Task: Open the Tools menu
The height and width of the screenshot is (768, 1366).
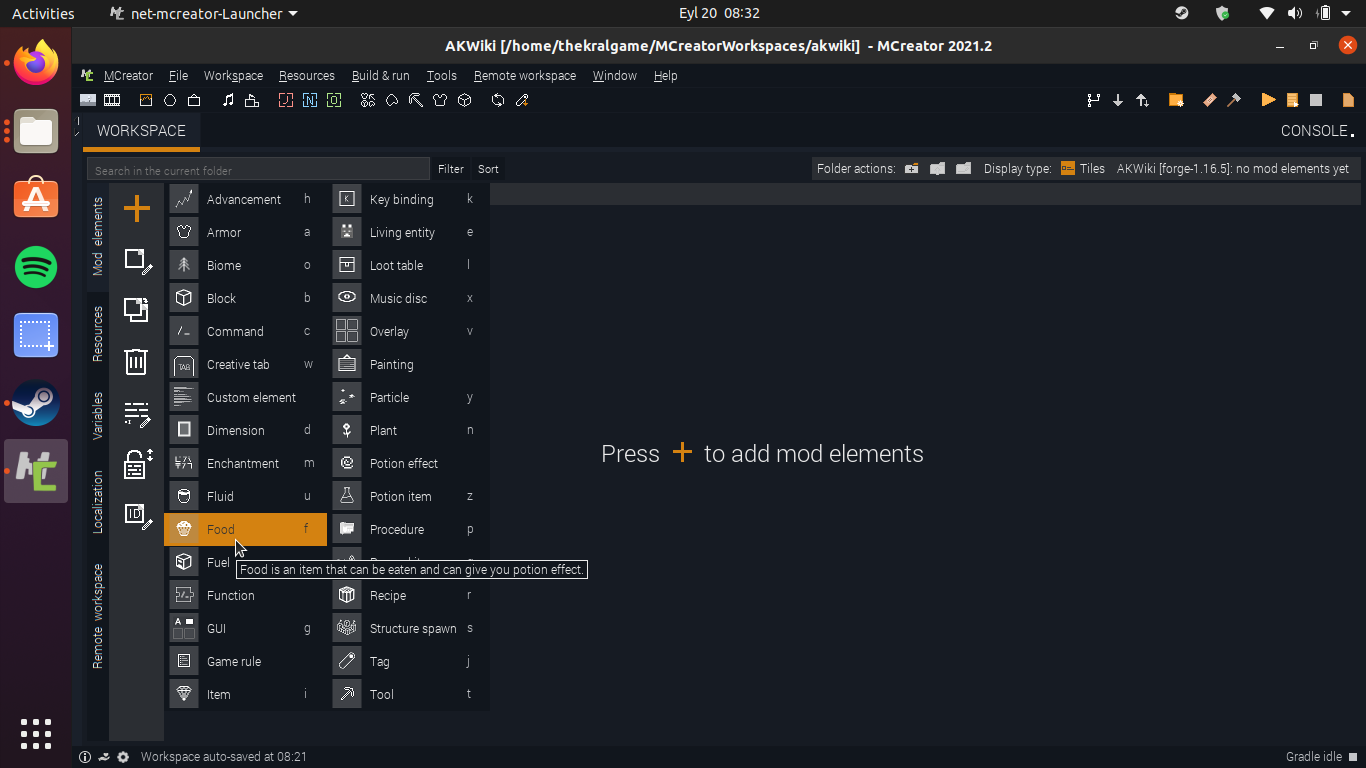Action: tap(441, 75)
